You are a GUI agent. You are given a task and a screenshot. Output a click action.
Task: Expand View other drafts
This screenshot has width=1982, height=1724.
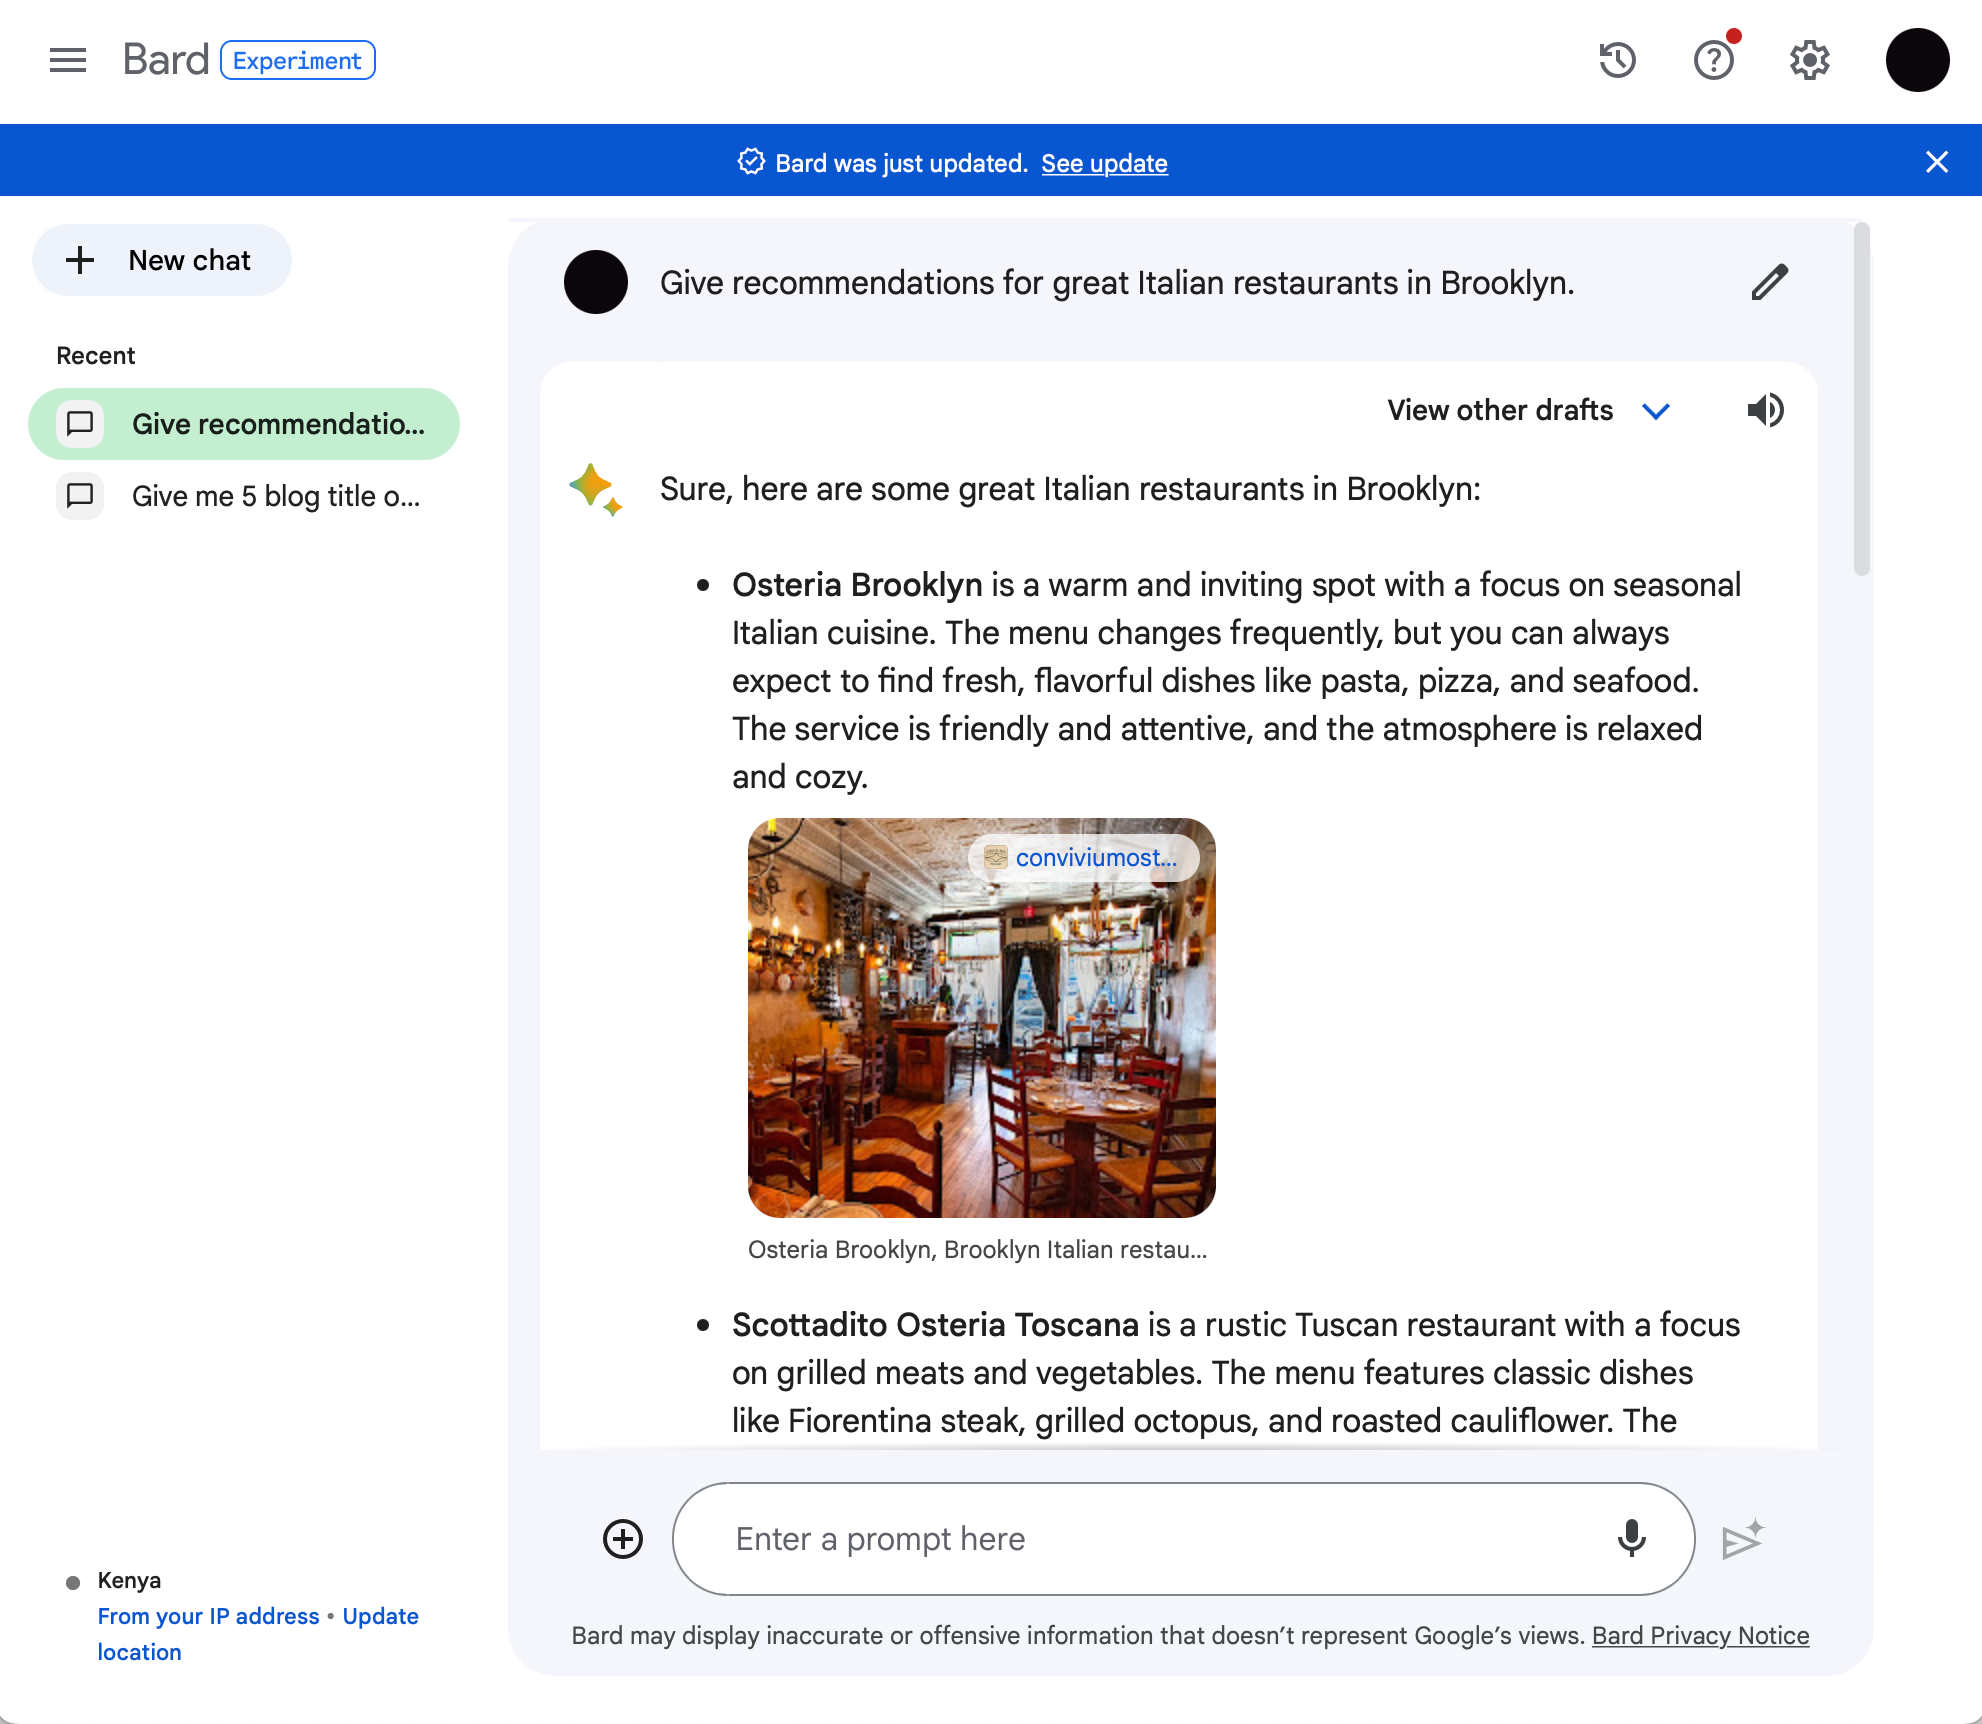[x=1529, y=410]
